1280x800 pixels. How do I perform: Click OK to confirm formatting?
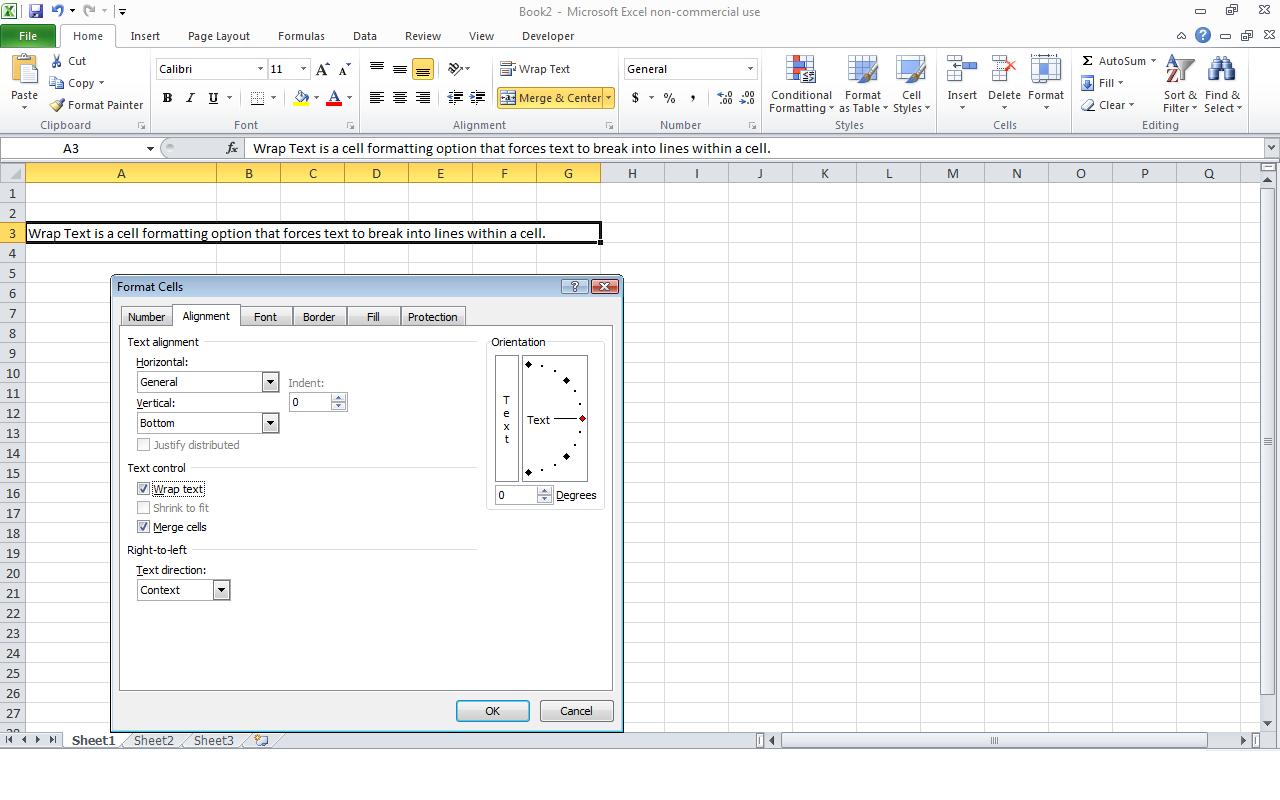coord(492,711)
